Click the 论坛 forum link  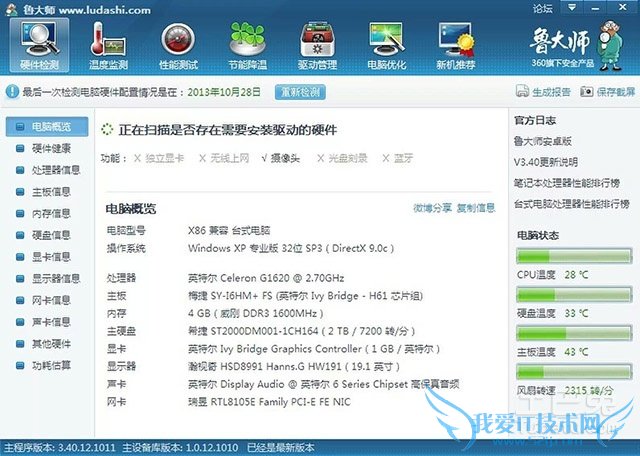(543, 8)
